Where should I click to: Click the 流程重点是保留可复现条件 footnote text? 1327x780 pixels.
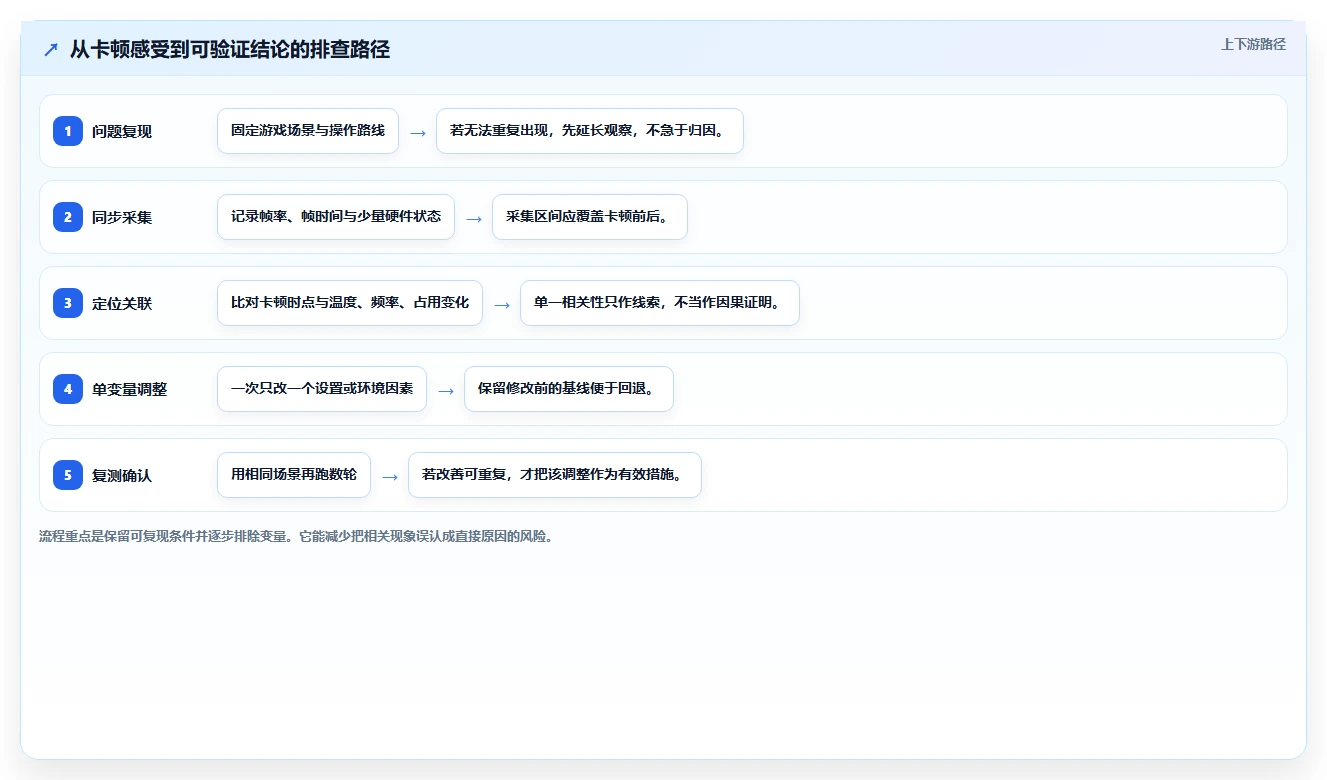tap(296, 536)
